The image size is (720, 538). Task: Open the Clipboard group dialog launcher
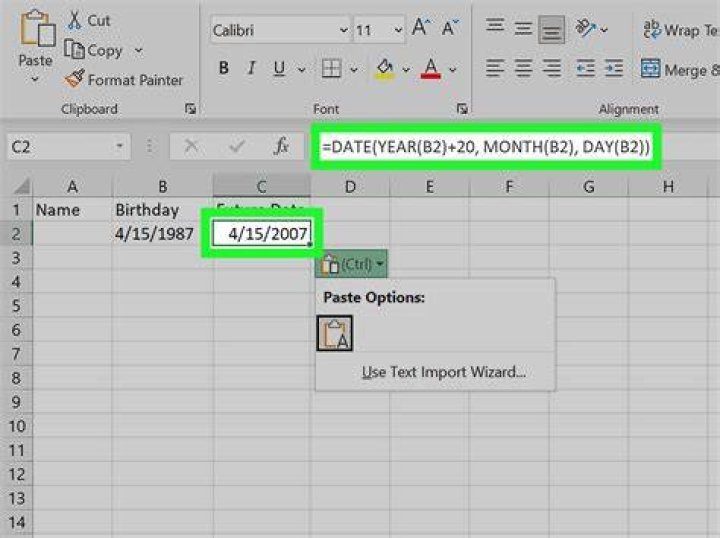click(190, 109)
